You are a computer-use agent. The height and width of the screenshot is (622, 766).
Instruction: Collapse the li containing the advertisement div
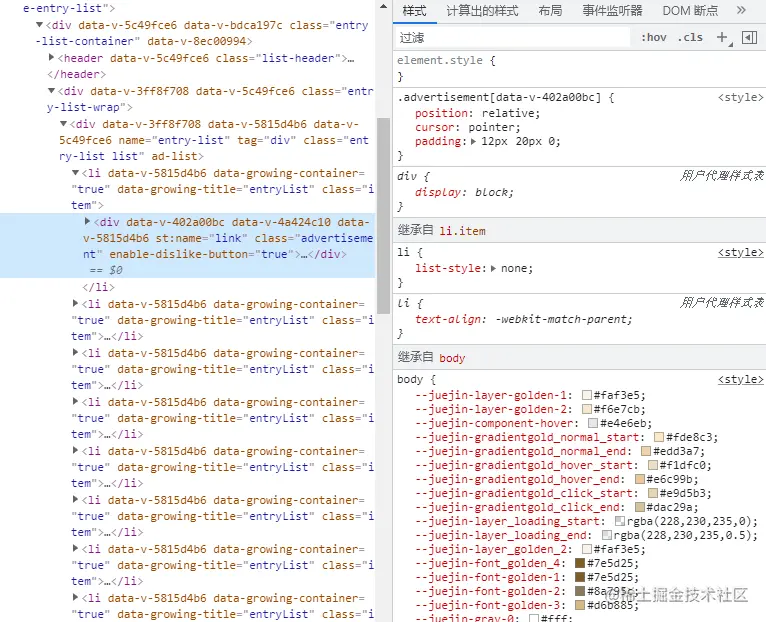[75, 172]
